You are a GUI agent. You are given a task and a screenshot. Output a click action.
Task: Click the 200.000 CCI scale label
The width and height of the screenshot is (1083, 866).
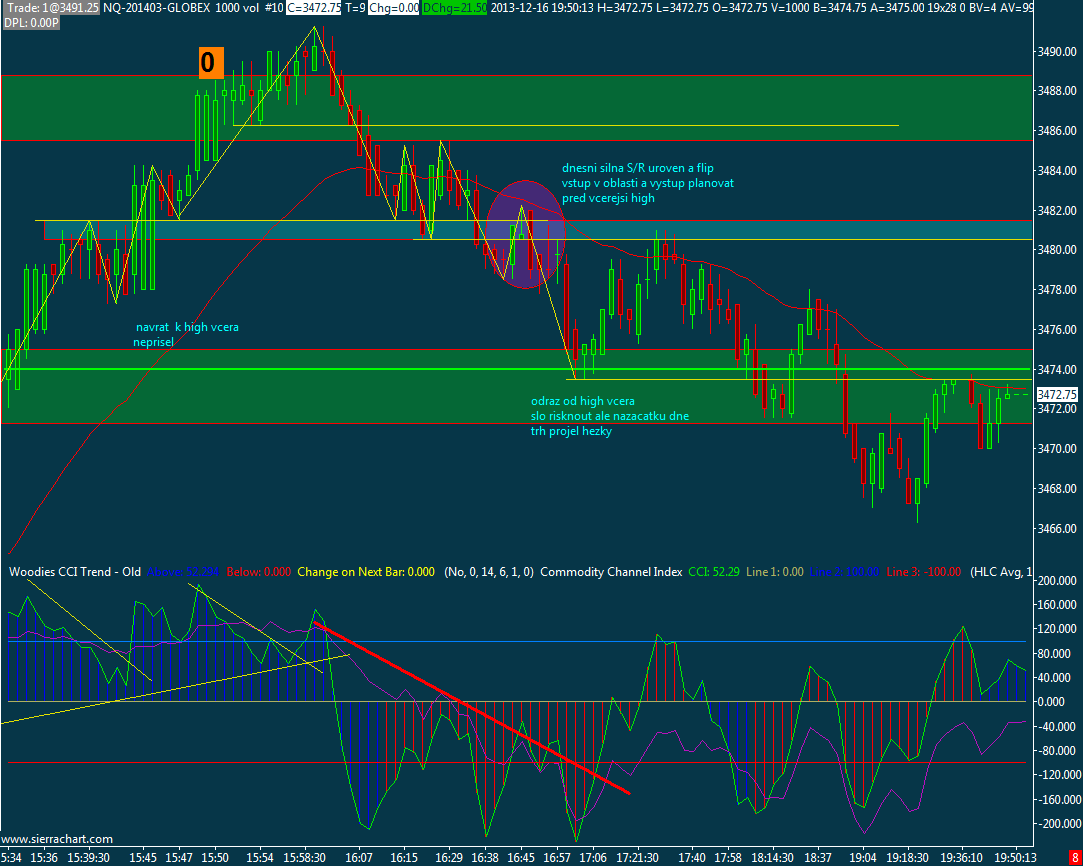pos(1059,581)
